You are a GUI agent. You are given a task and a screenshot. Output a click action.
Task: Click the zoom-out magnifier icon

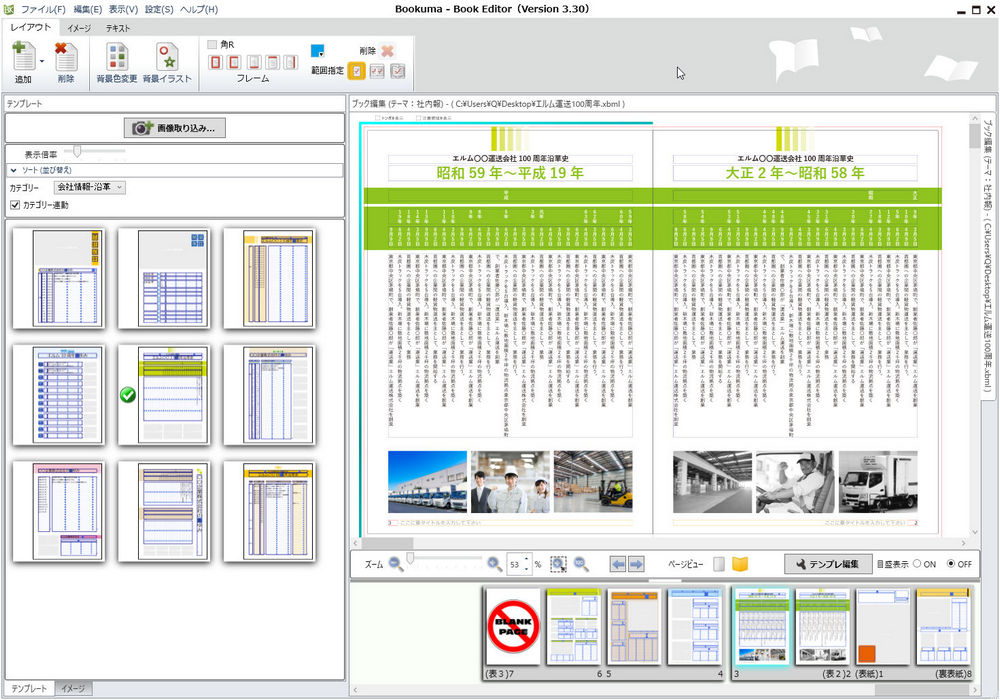(x=396, y=564)
